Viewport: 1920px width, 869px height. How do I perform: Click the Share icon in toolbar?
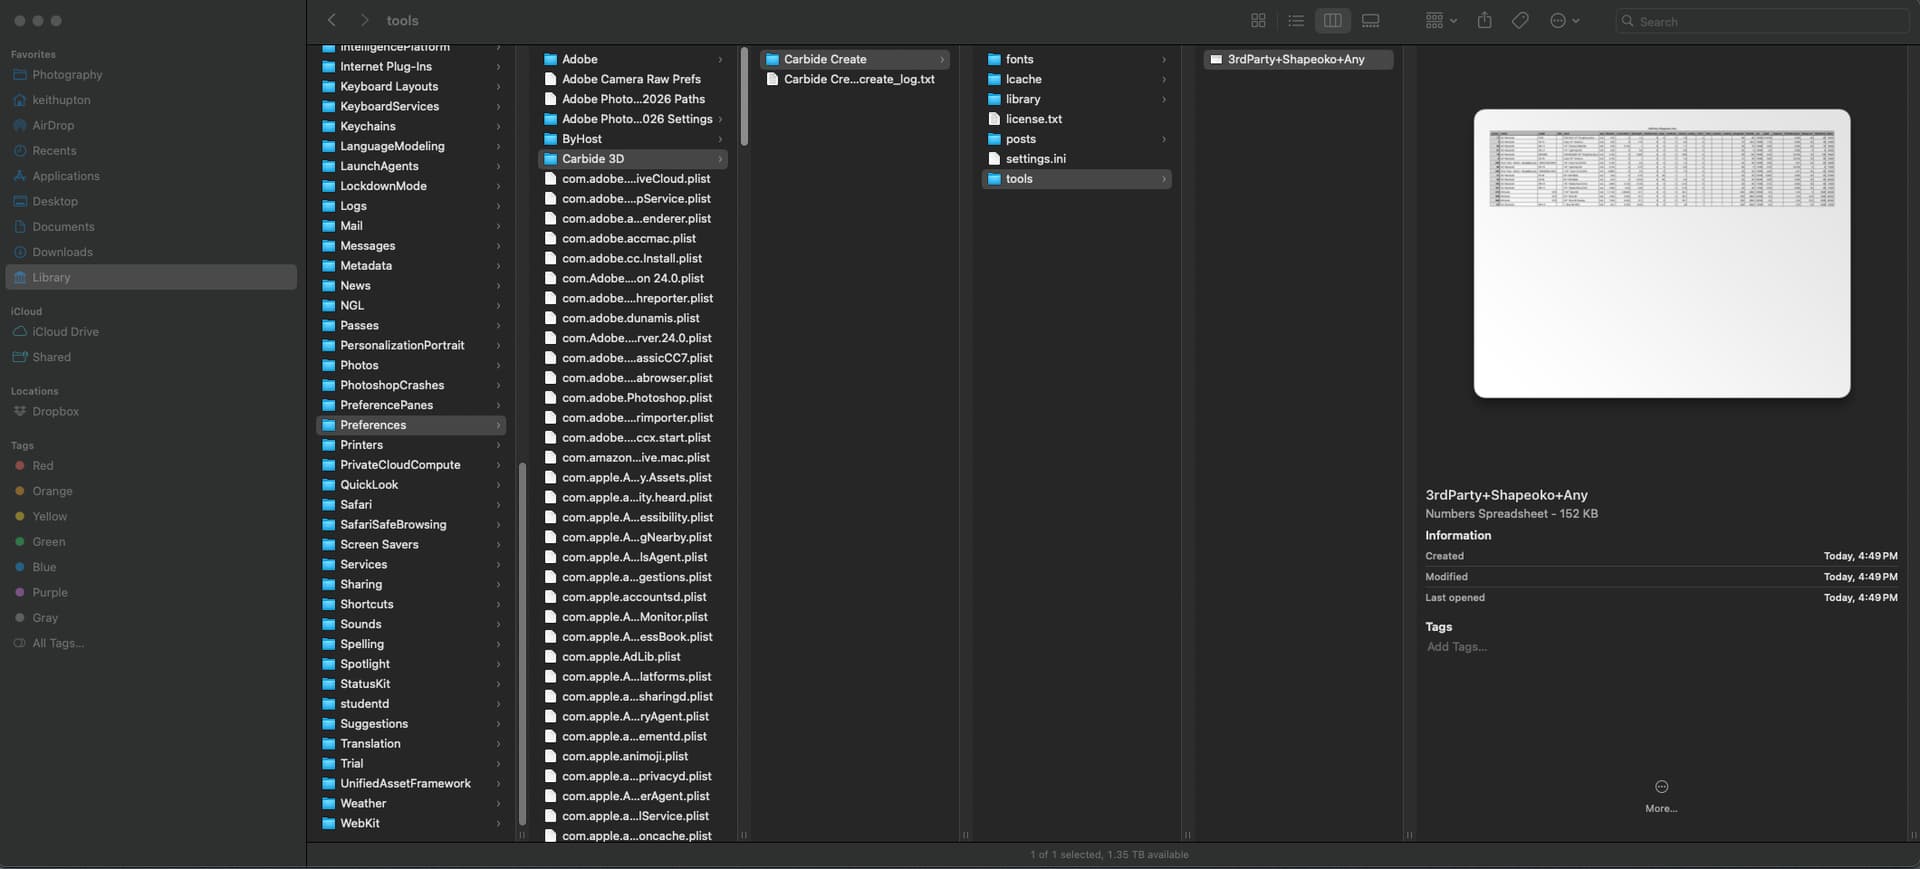pyautogui.click(x=1484, y=21)
